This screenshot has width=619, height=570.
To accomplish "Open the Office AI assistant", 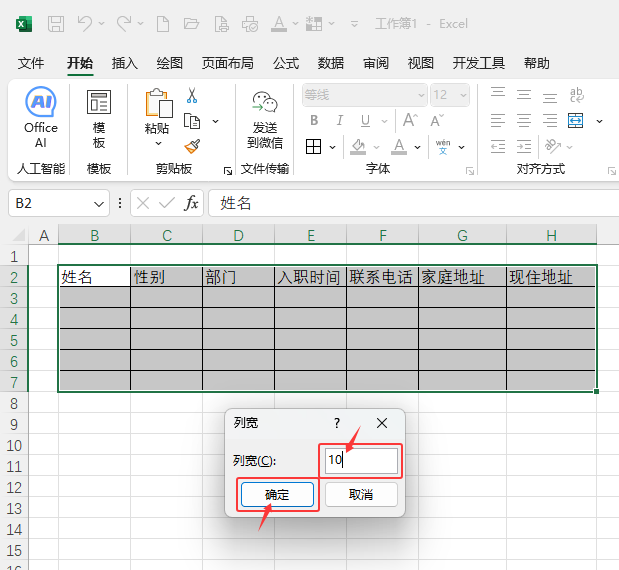I will [41, 118].
